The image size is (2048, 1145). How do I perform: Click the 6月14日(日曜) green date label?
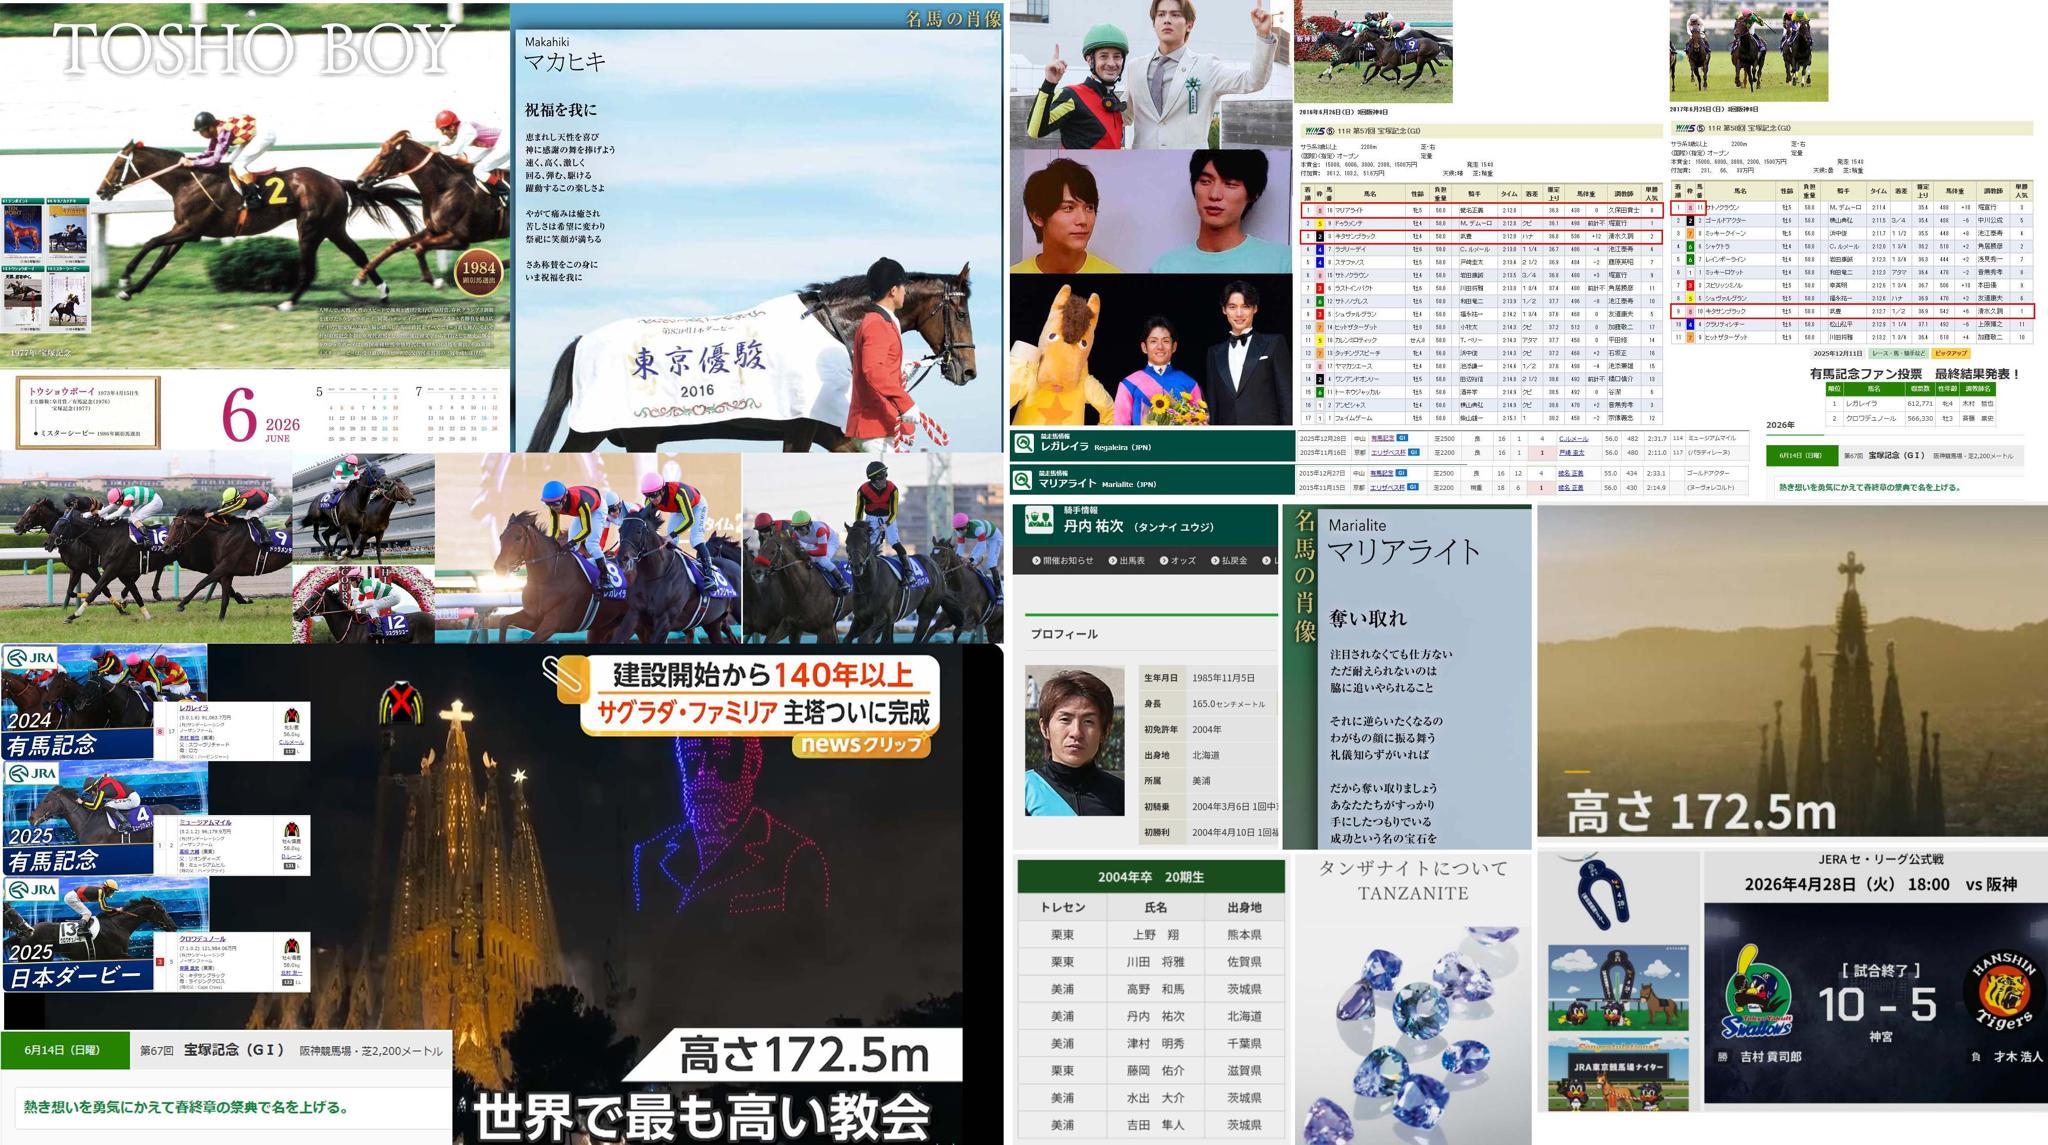pyautogui.click(x=63, y=1050)
